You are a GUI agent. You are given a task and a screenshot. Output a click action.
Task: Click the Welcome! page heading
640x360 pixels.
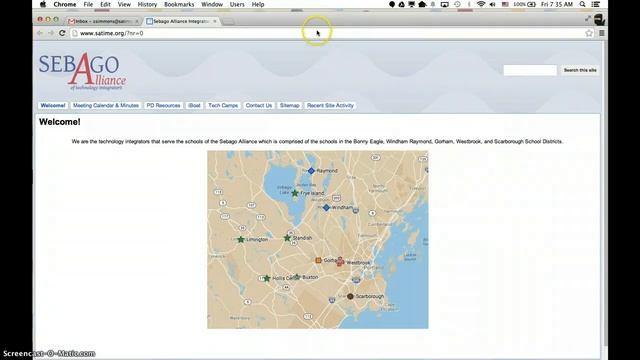click(x=60, y=122)
